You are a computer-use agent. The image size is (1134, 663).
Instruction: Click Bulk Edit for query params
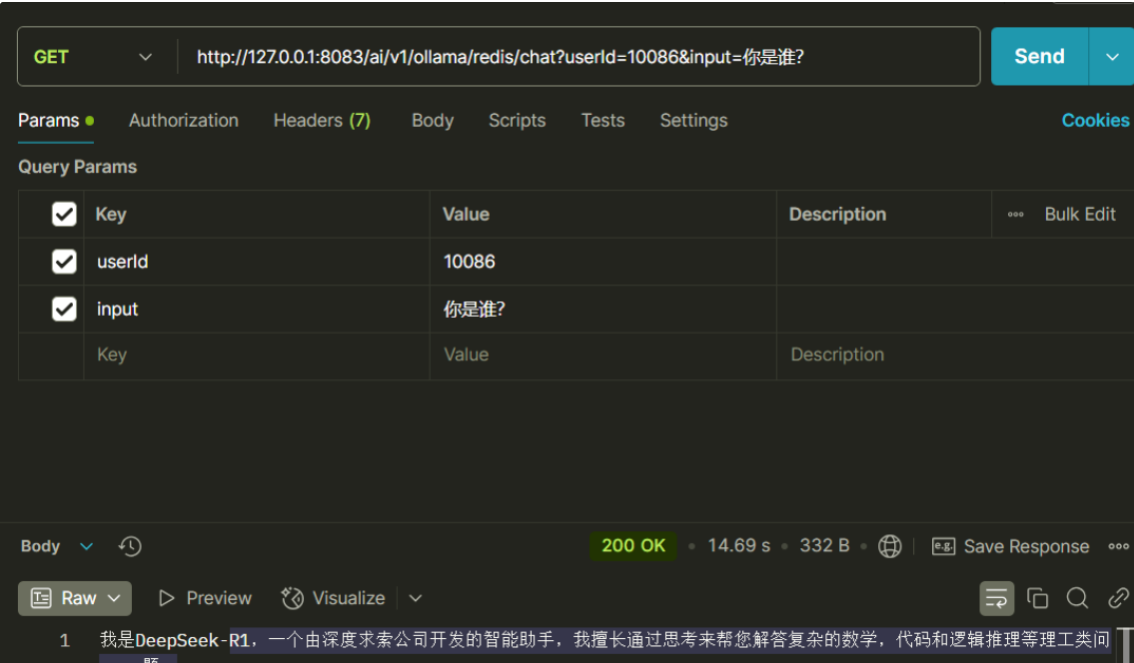[1080, 214]
